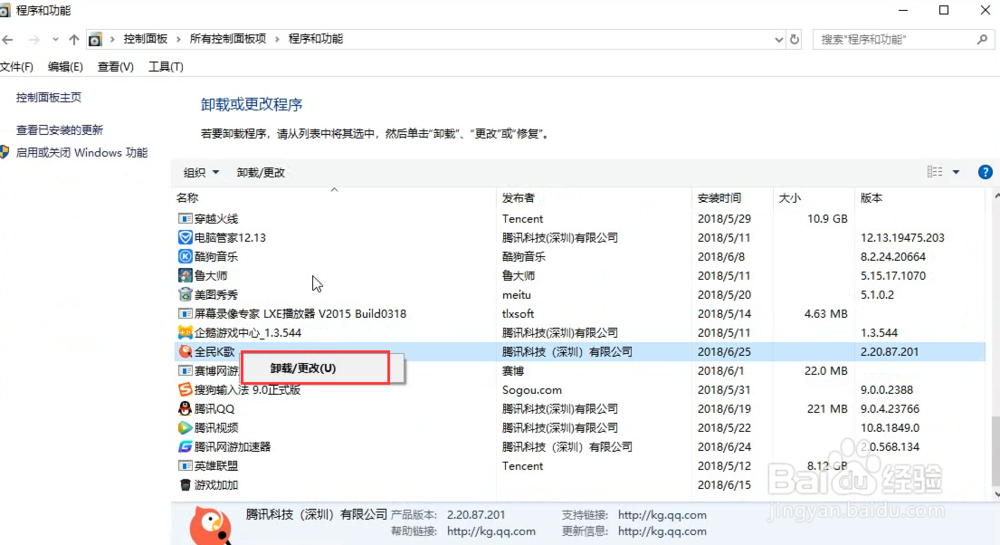Open help with the blue question mark icon
Viewport: 1000px width, 545px height.
coord(985,172)
